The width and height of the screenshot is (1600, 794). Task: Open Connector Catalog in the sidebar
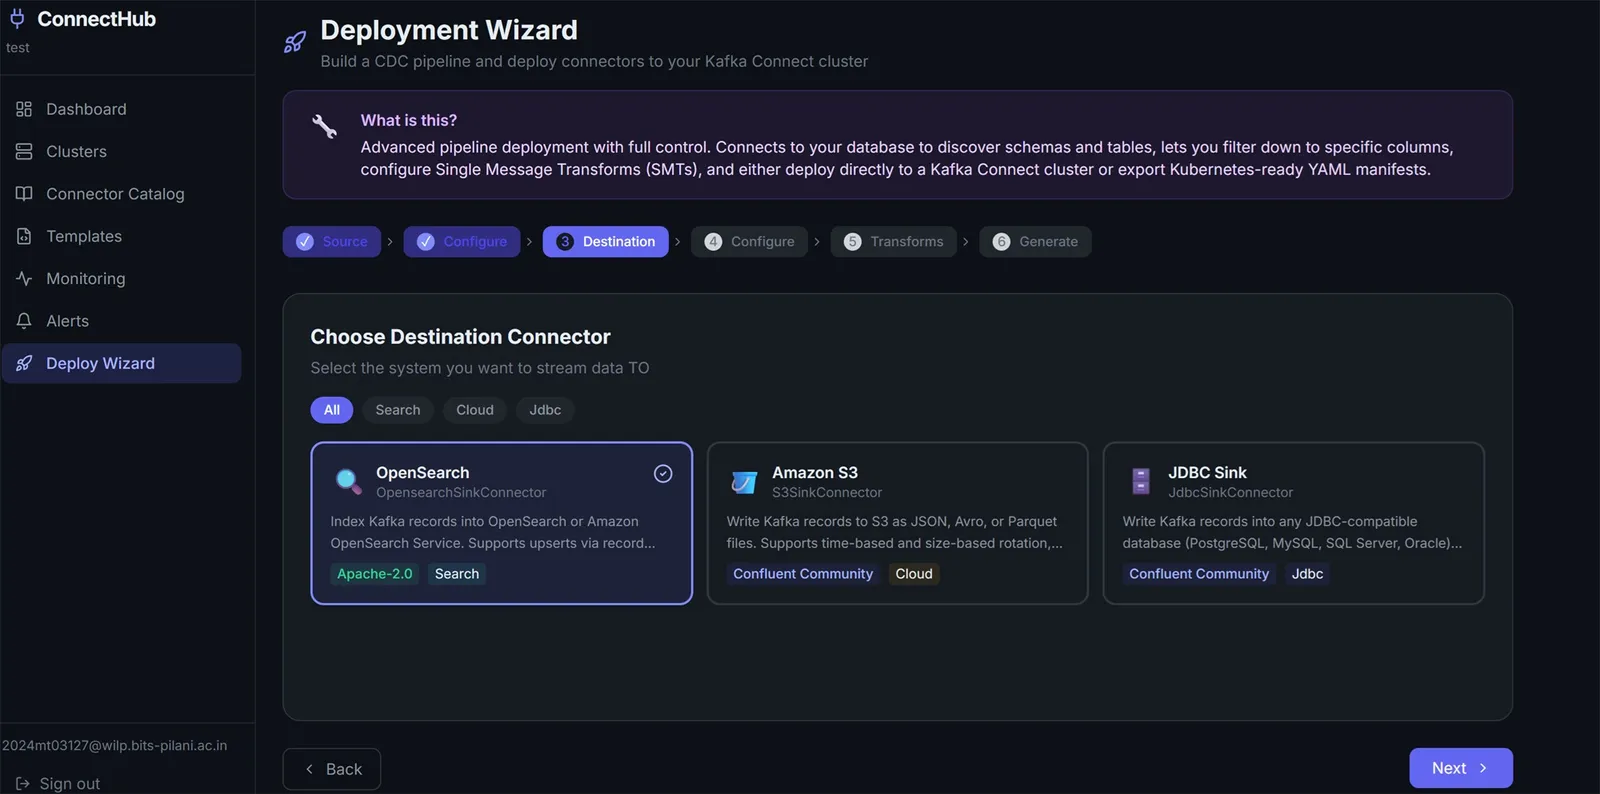click(x=122, y=194)
